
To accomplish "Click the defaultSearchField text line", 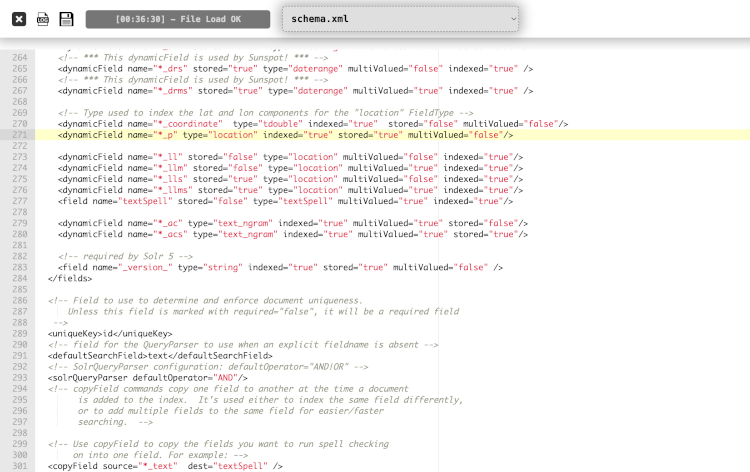I will point(160,355).
